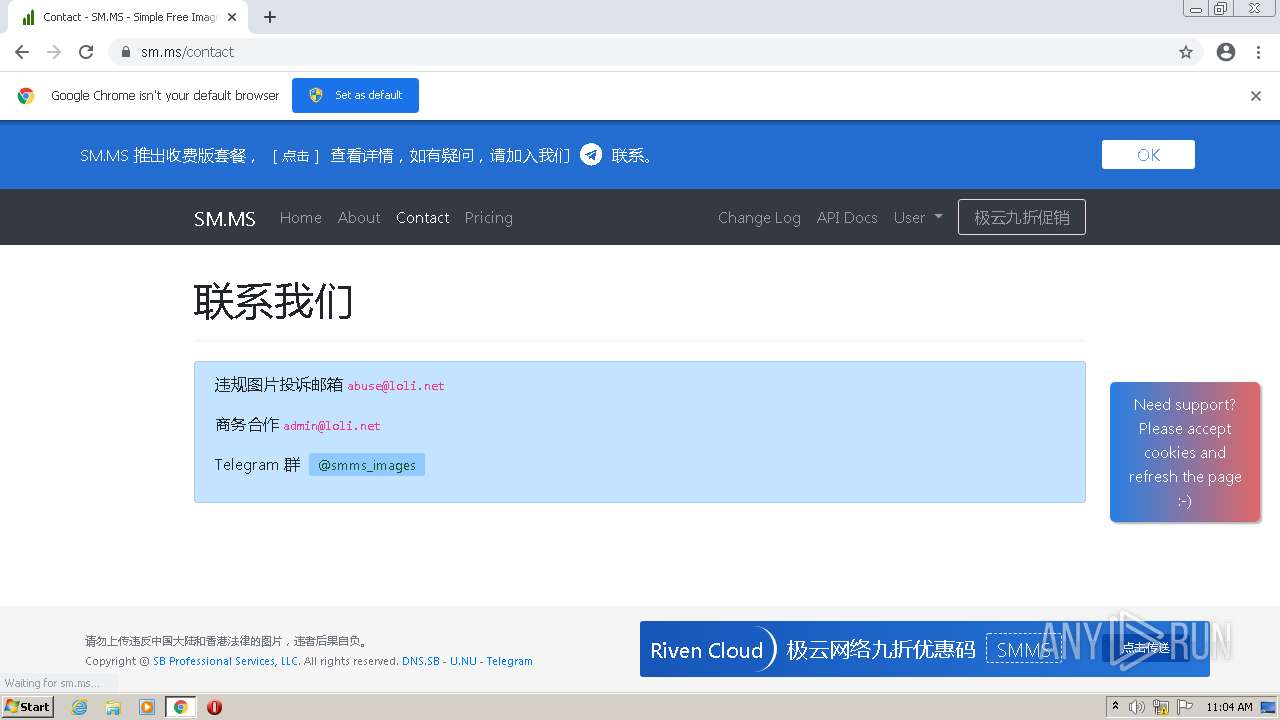Open SB Professional Services, LLC link
Viewport: 1280px width, 720px height.
(x=226, y=661)
